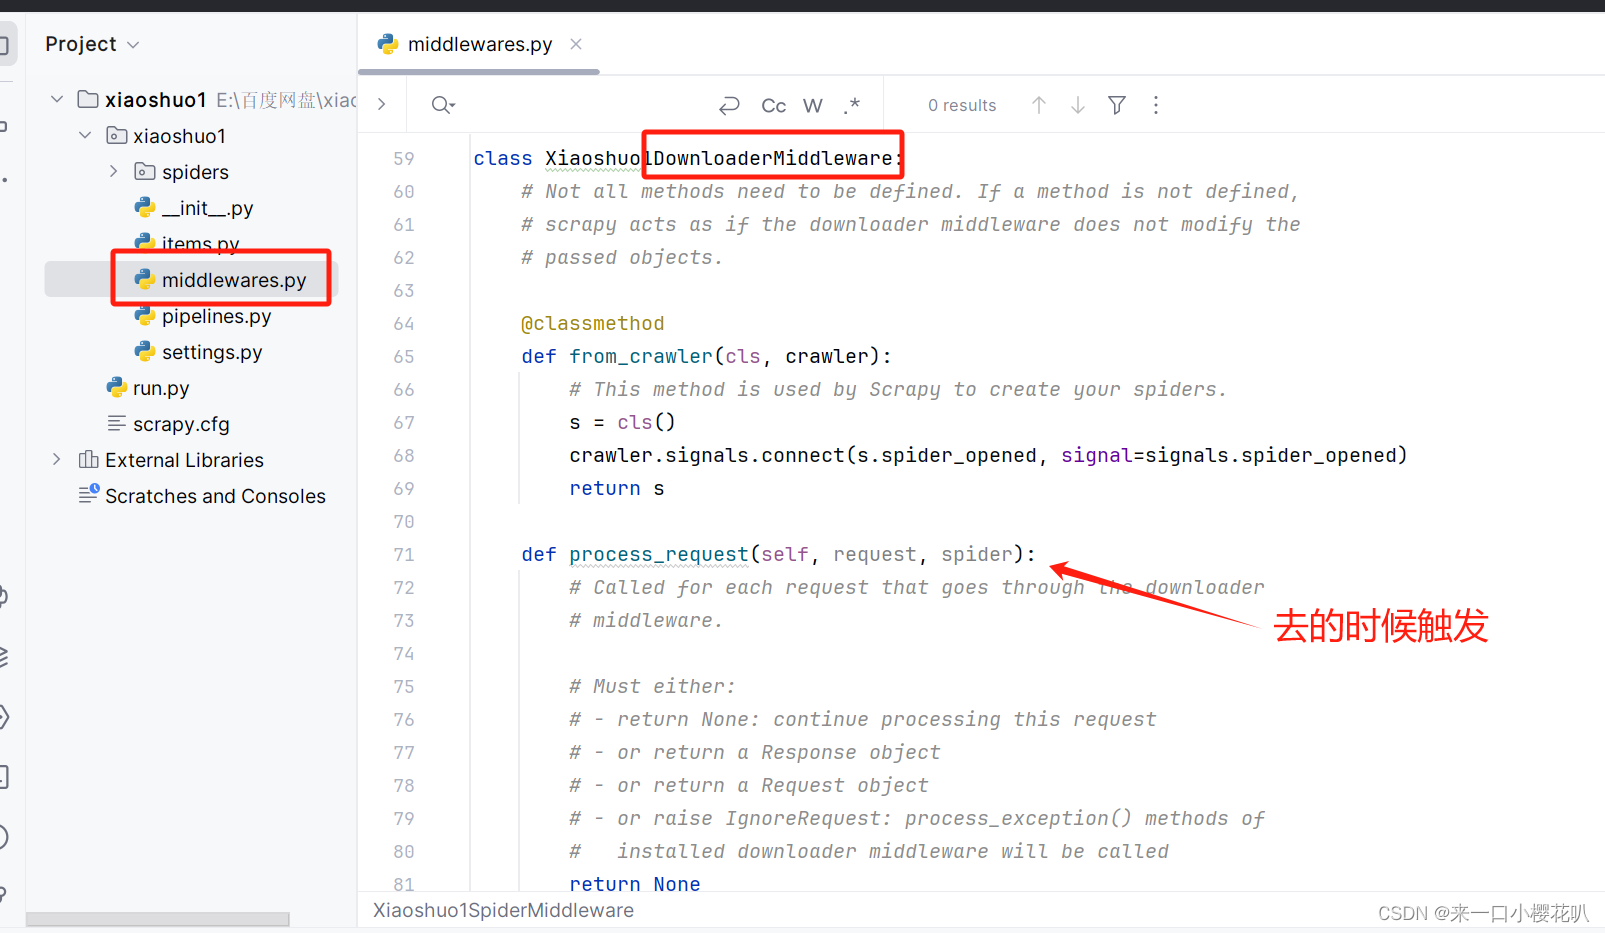Click the magnifier icon in the search field

point(441,104)
